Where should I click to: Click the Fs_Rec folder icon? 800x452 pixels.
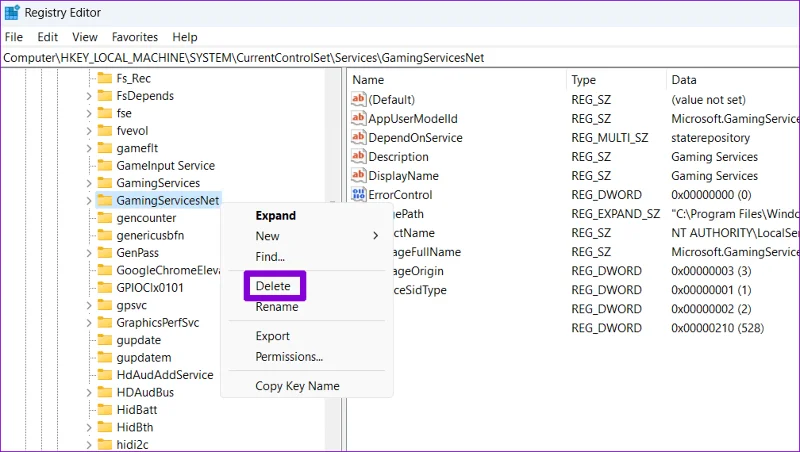coord(105,78)
